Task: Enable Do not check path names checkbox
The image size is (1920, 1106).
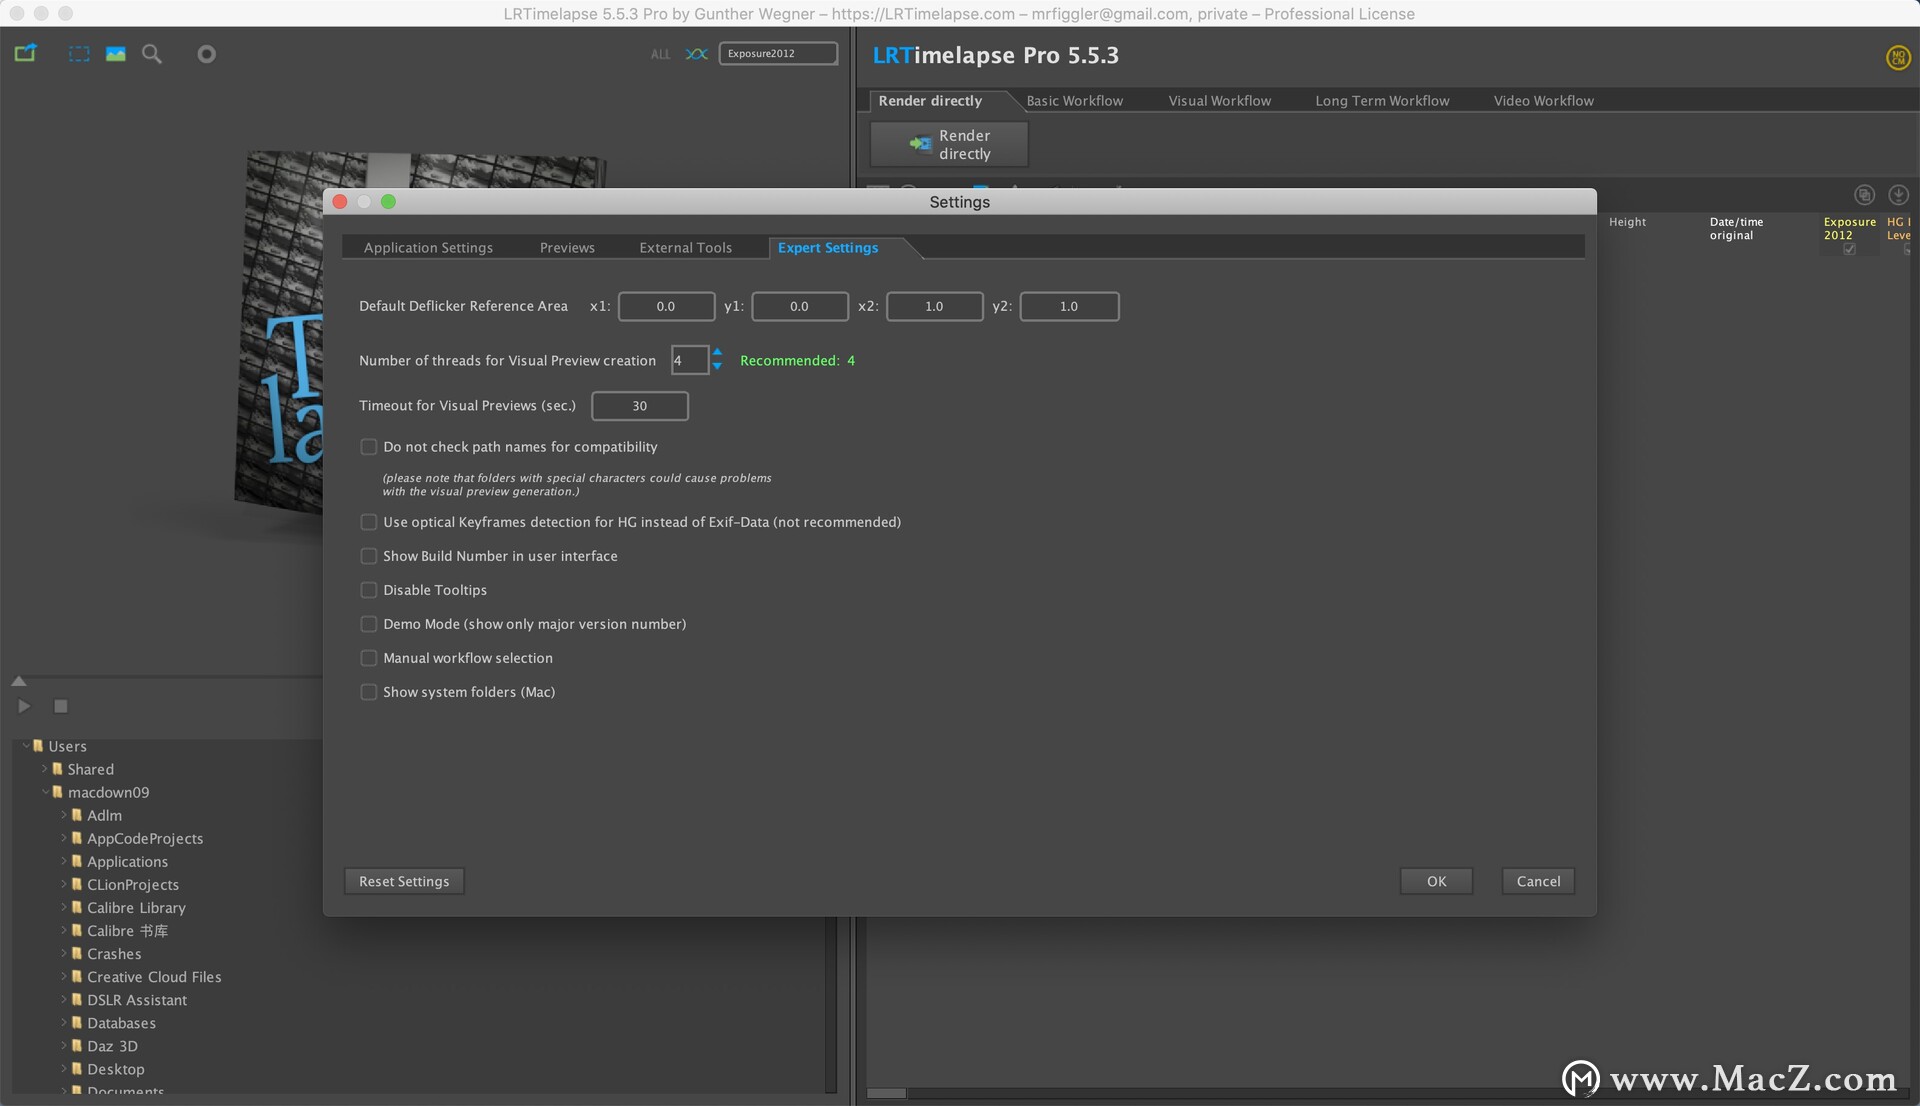Action: tap(369, 447)
